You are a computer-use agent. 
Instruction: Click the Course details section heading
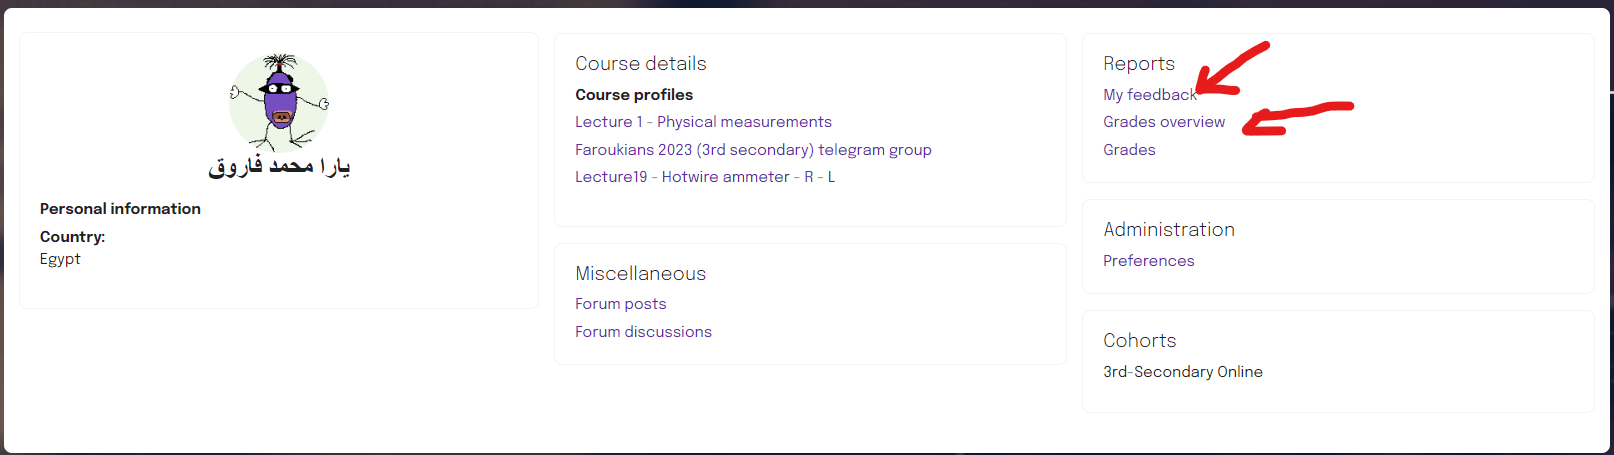(641, 64)
